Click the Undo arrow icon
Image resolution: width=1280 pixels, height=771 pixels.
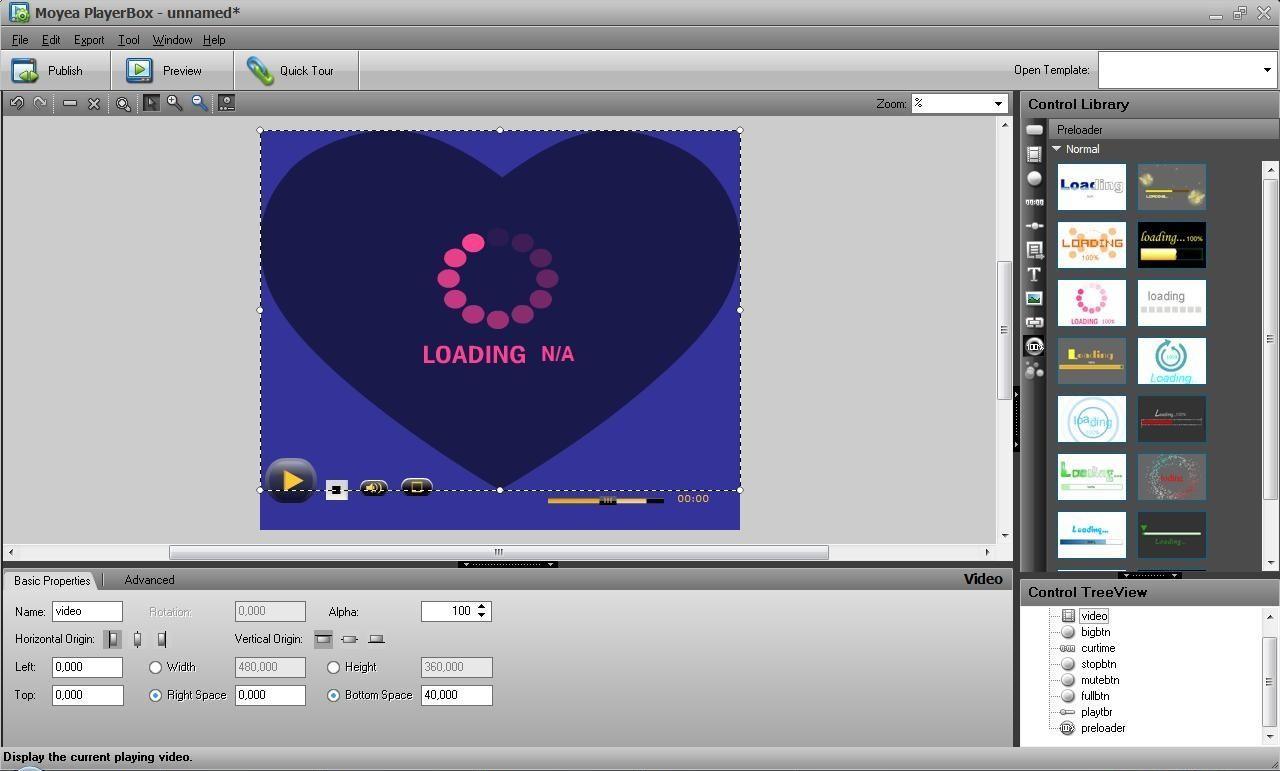[x=17, y=103]
